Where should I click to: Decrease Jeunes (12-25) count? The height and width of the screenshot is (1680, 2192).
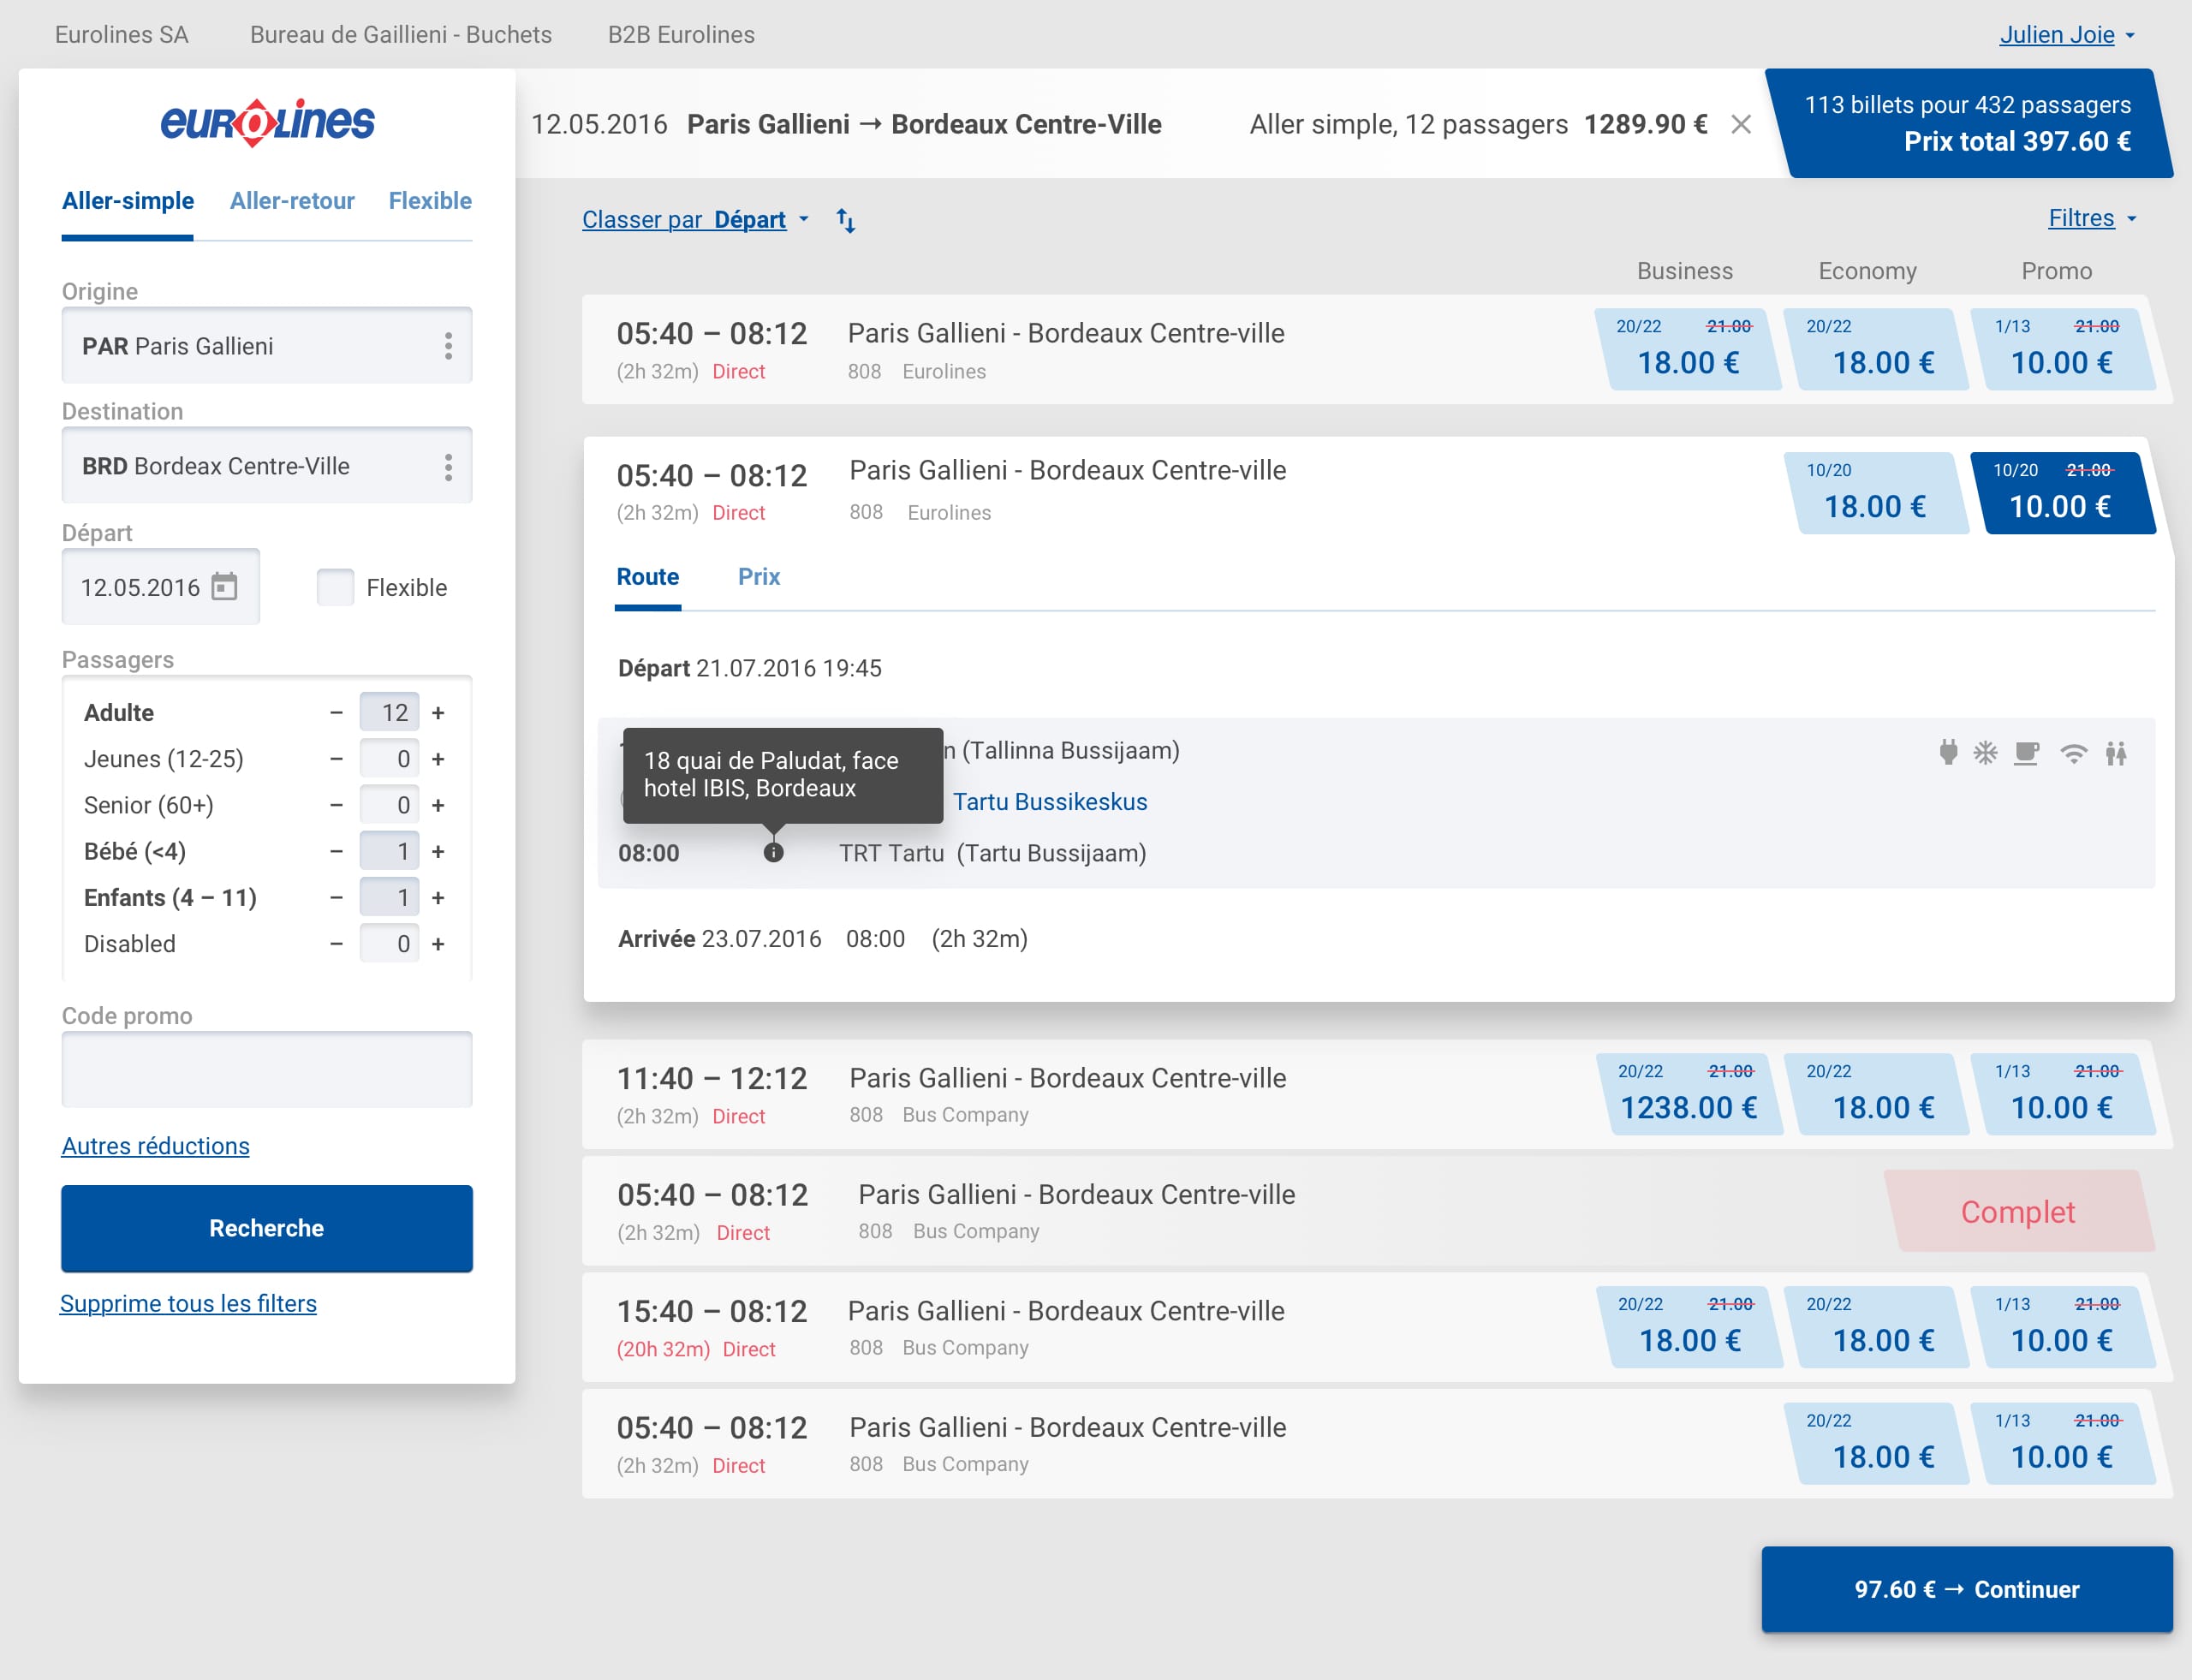pos(336,759)
